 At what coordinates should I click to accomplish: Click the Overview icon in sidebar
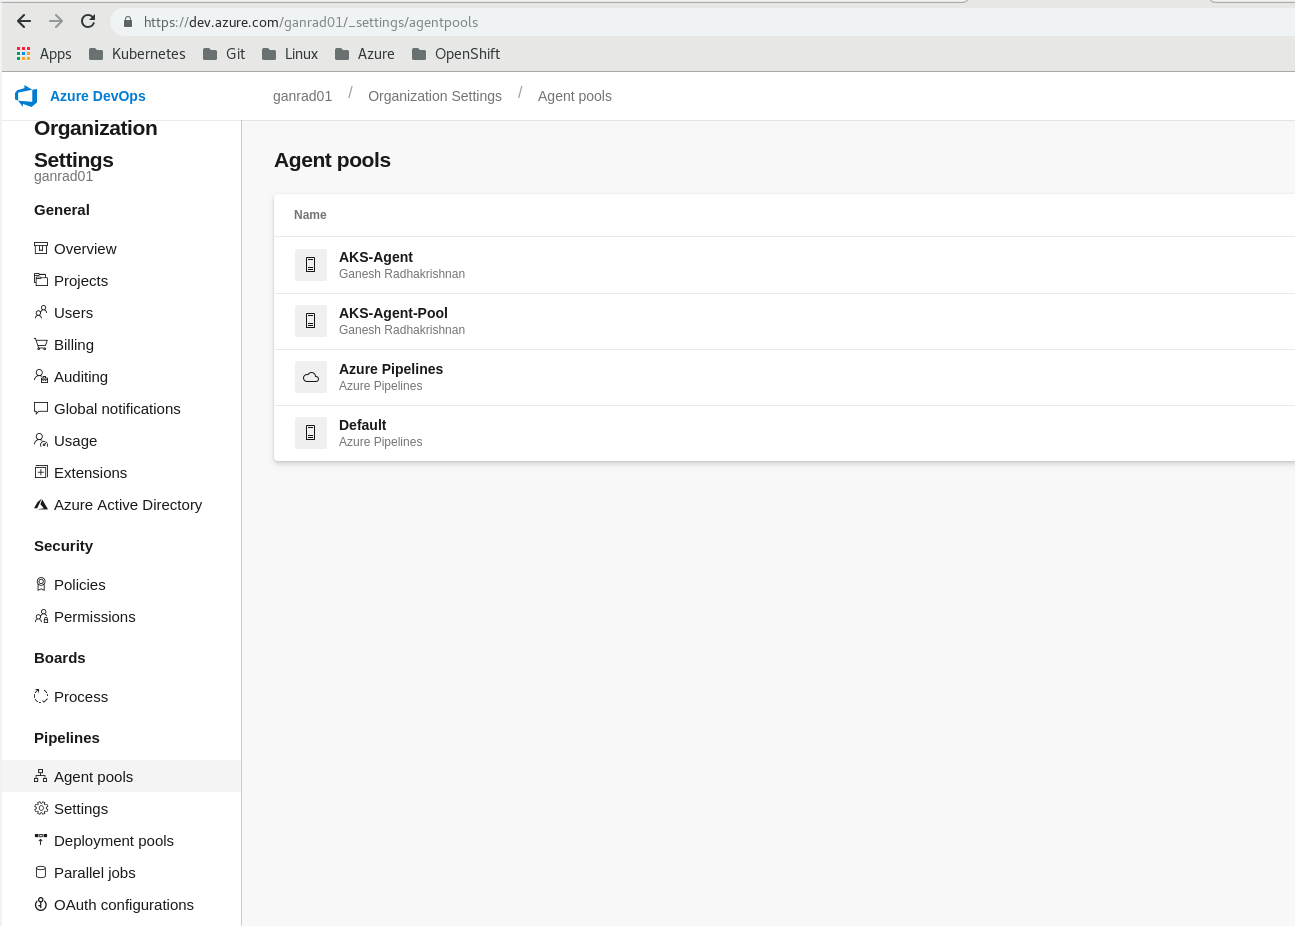click(x=41, y=248)
